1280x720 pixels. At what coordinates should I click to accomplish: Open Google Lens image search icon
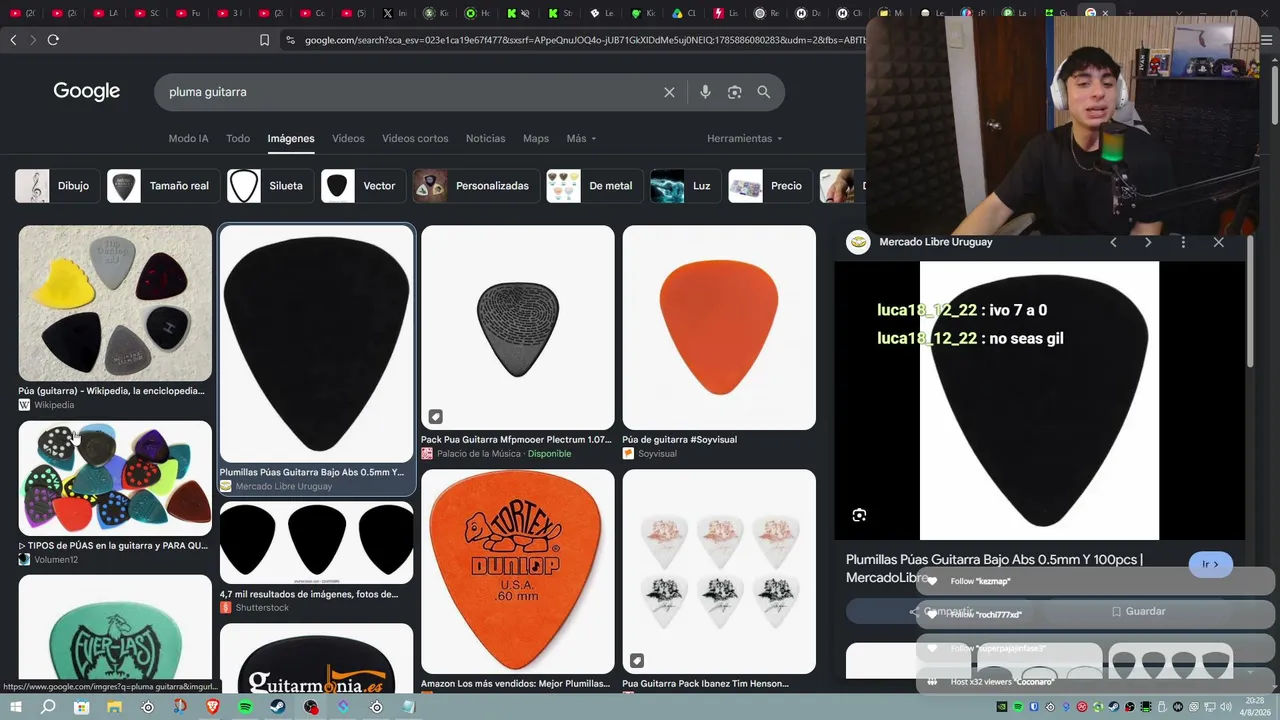tap(734, 92)
